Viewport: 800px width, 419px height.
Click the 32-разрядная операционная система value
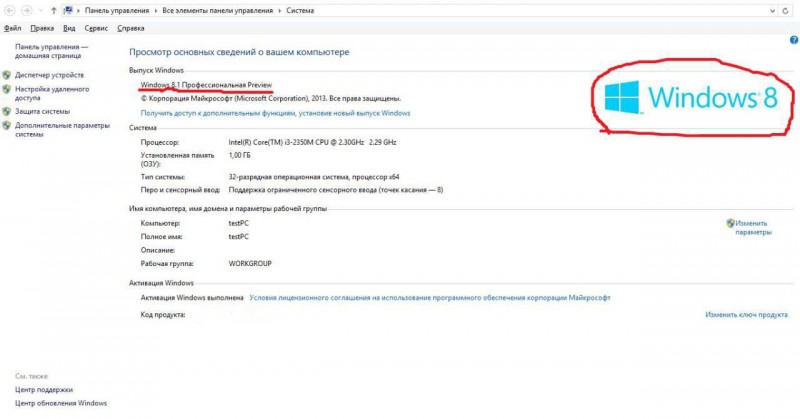314,177
